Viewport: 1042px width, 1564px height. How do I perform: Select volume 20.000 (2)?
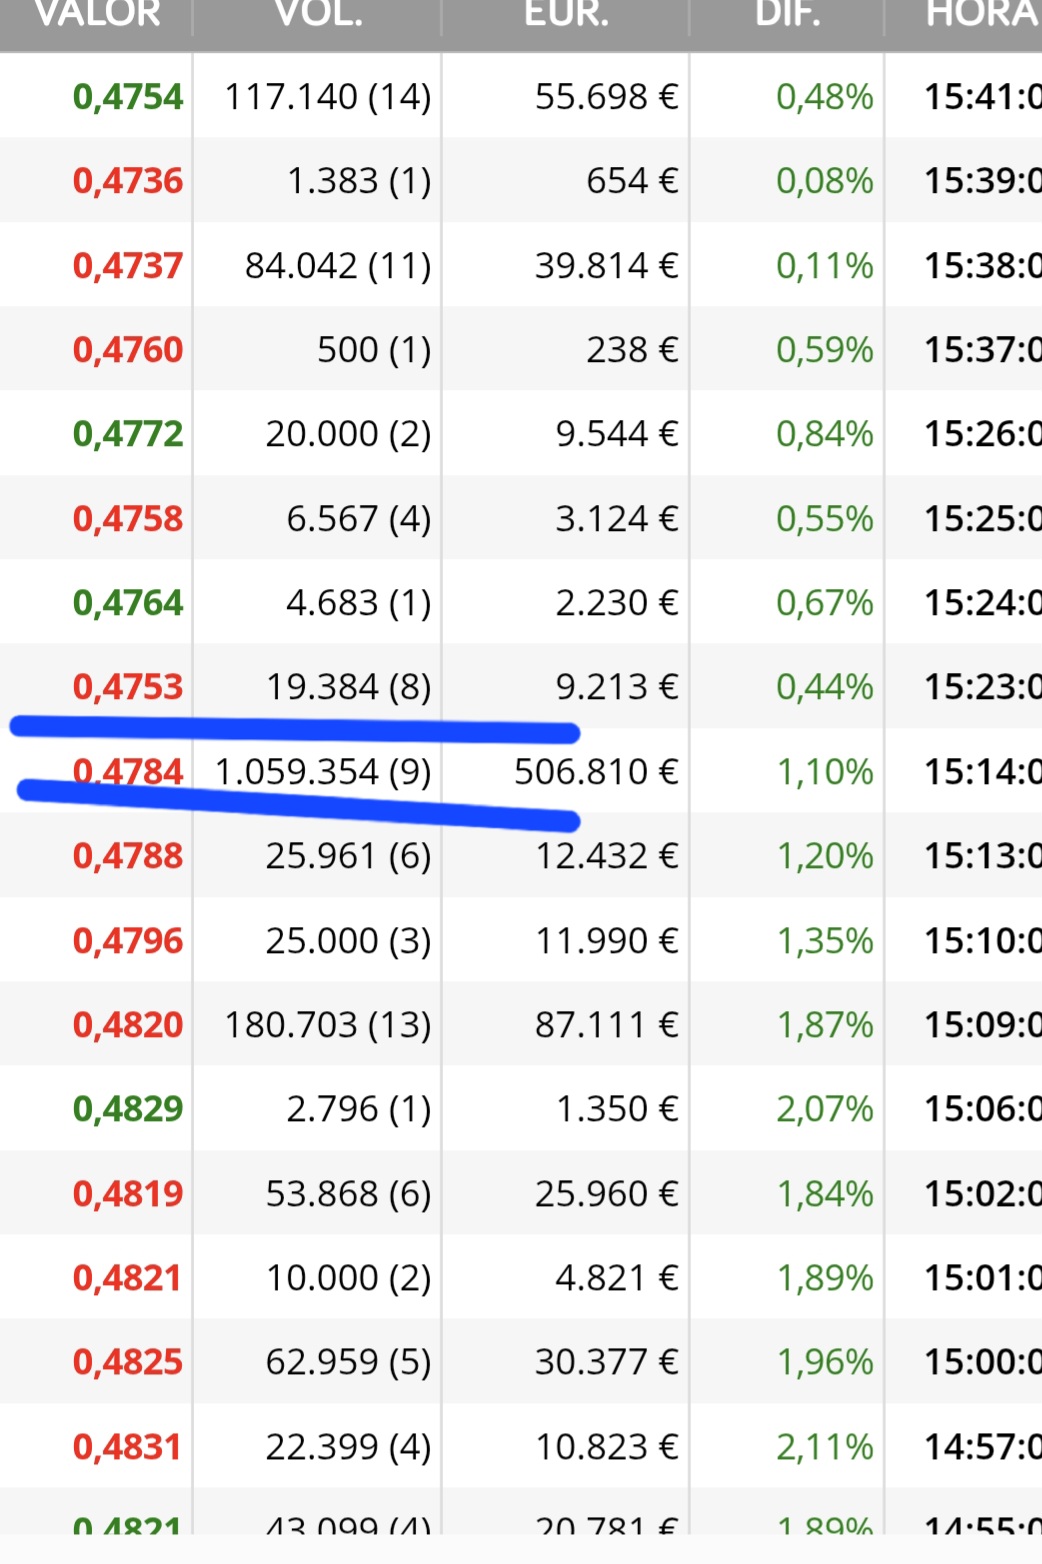[348, 434]
